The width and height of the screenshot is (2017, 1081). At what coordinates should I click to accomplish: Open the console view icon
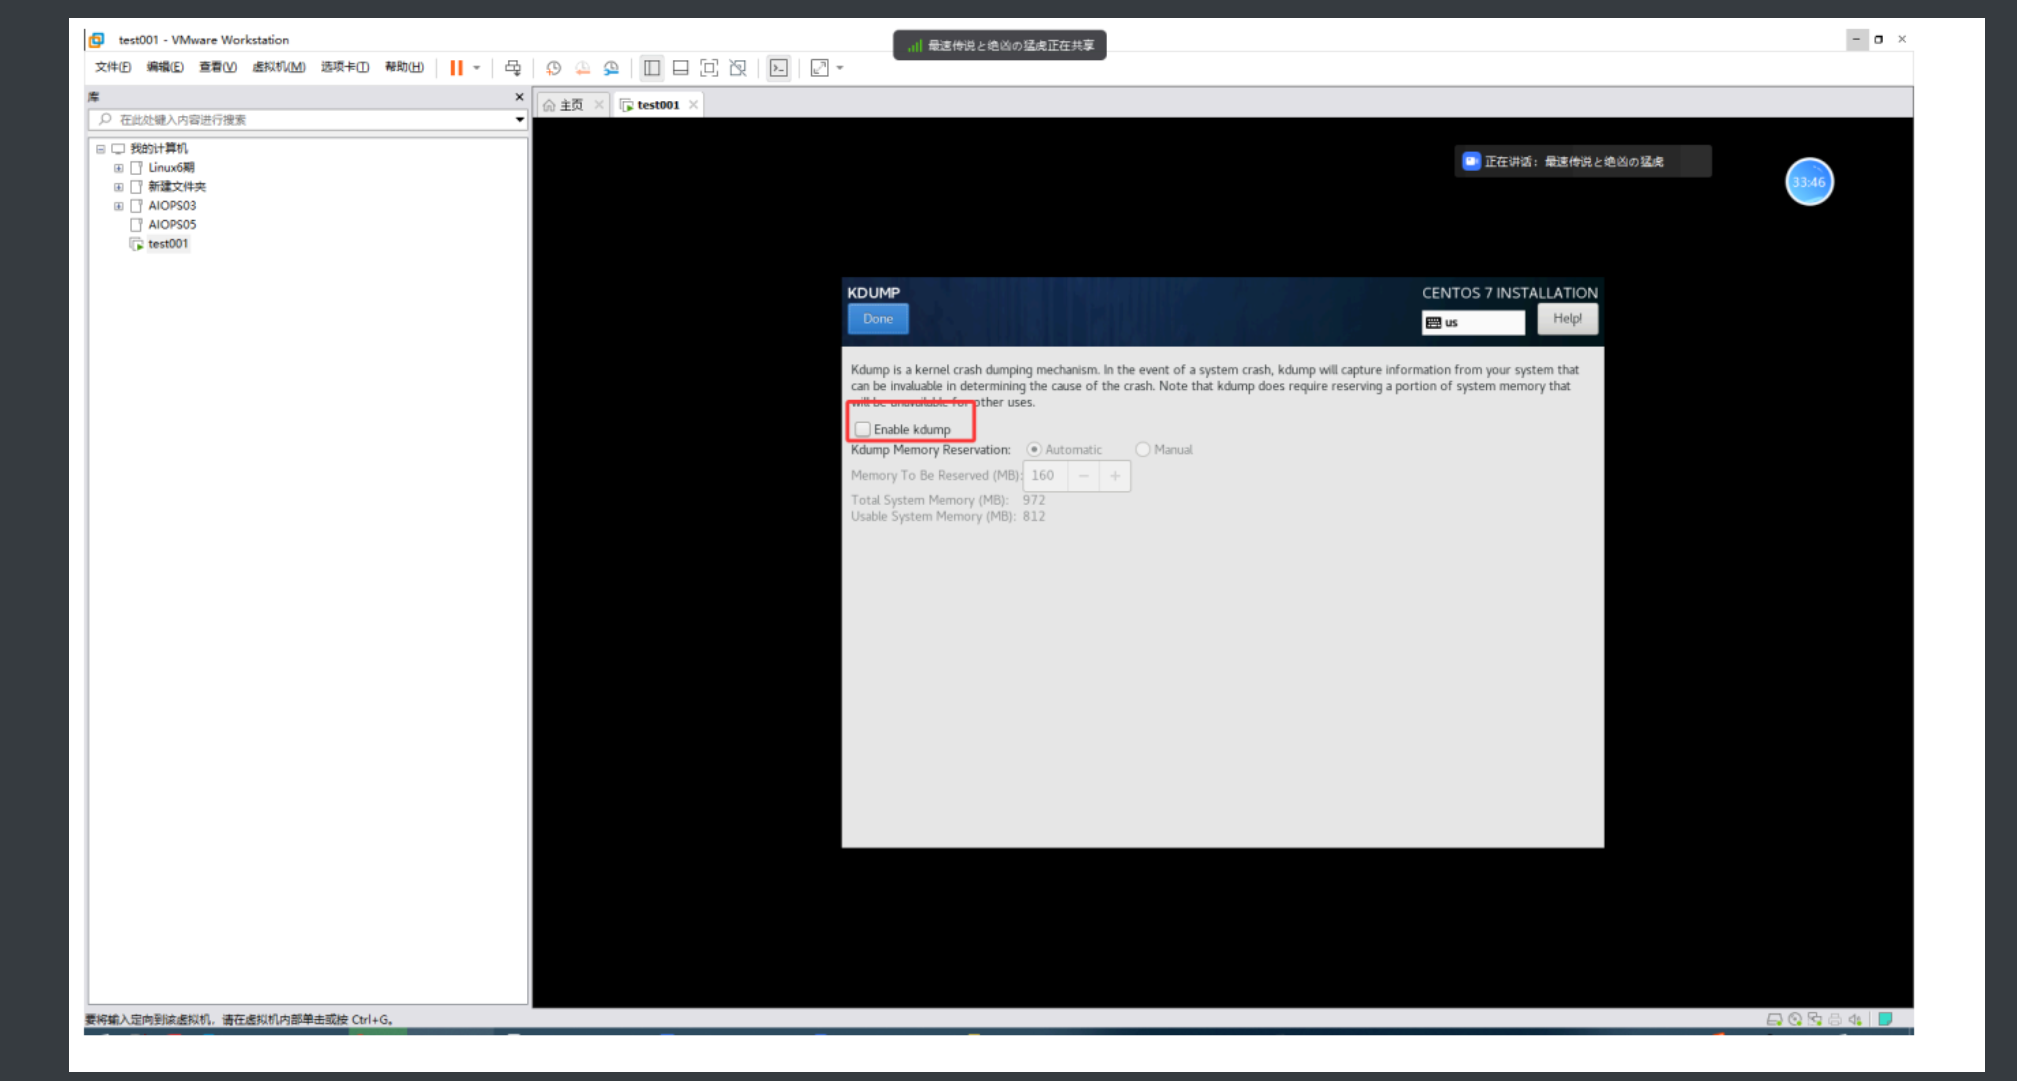[779, 68]
